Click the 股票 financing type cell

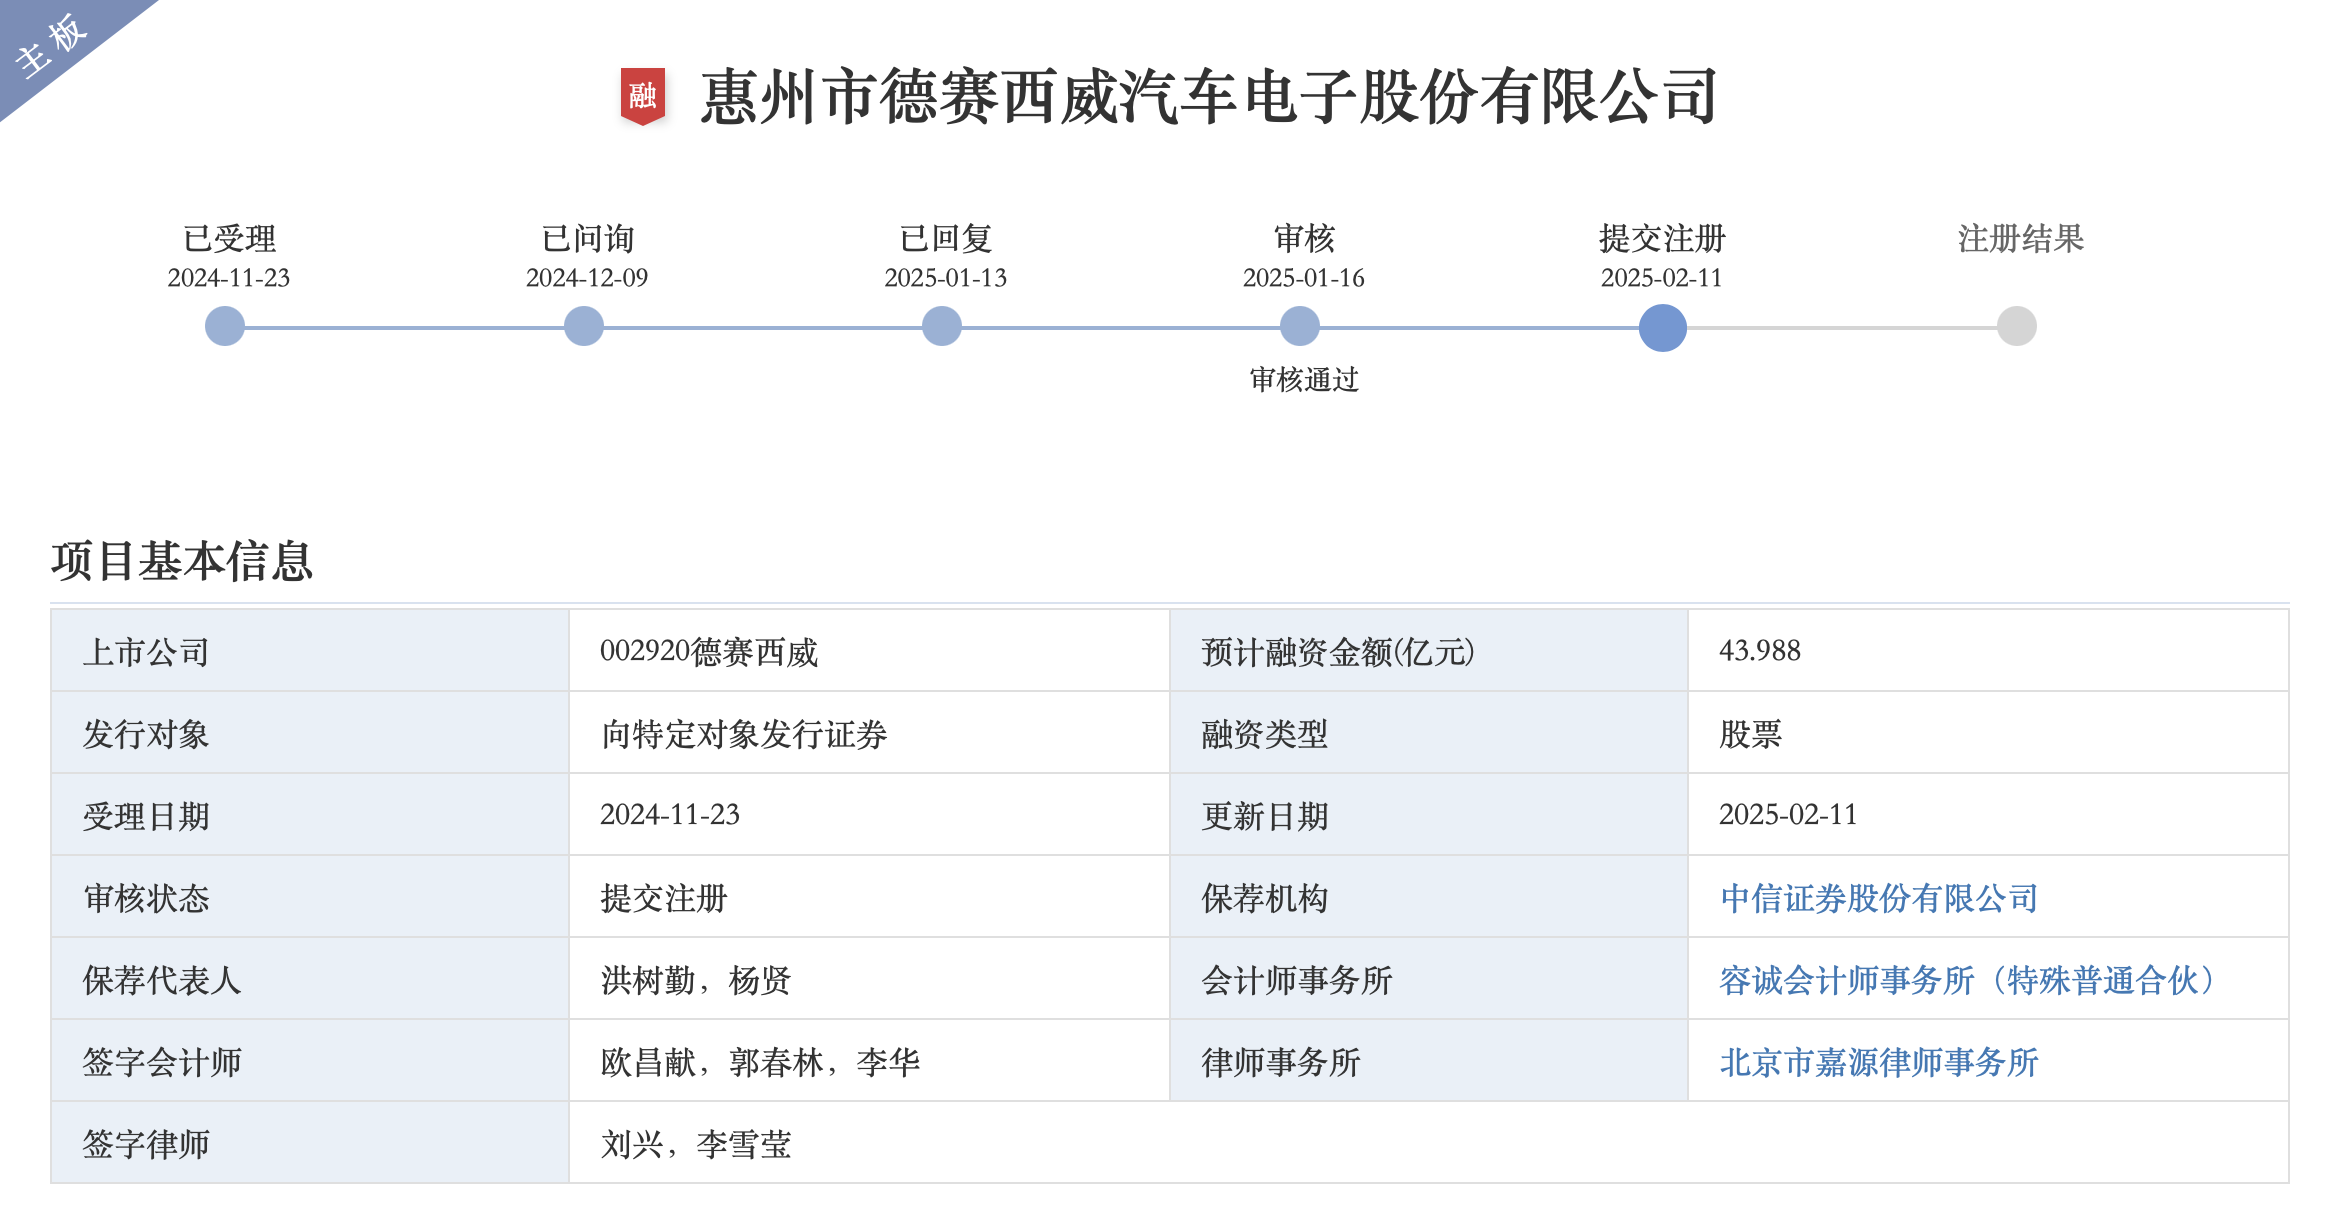1988,733
